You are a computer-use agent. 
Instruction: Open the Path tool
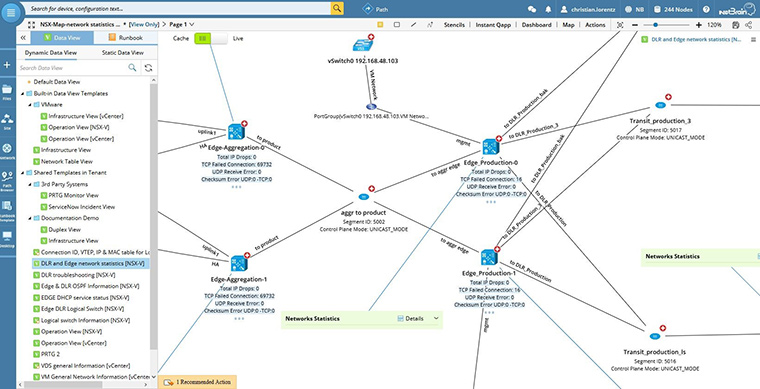click(375, 9)
